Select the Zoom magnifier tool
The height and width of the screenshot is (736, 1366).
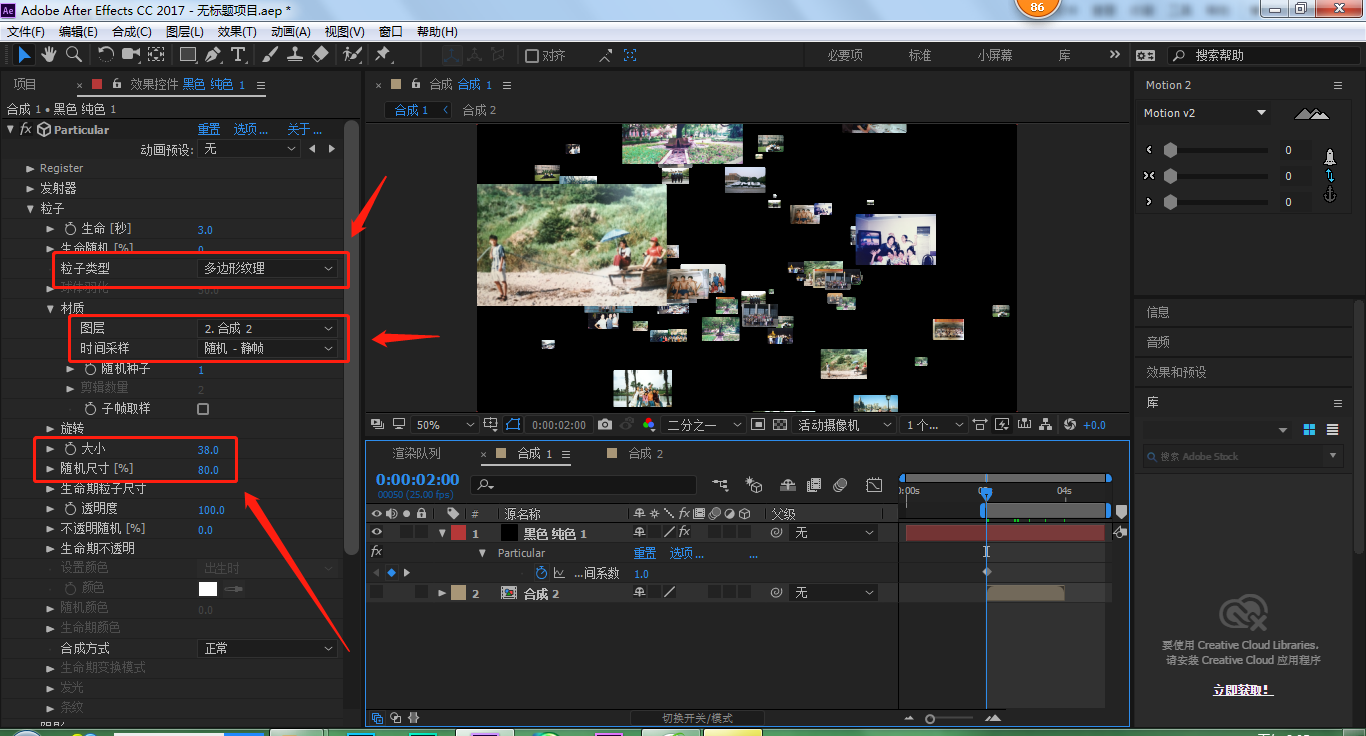coord(73,54)
